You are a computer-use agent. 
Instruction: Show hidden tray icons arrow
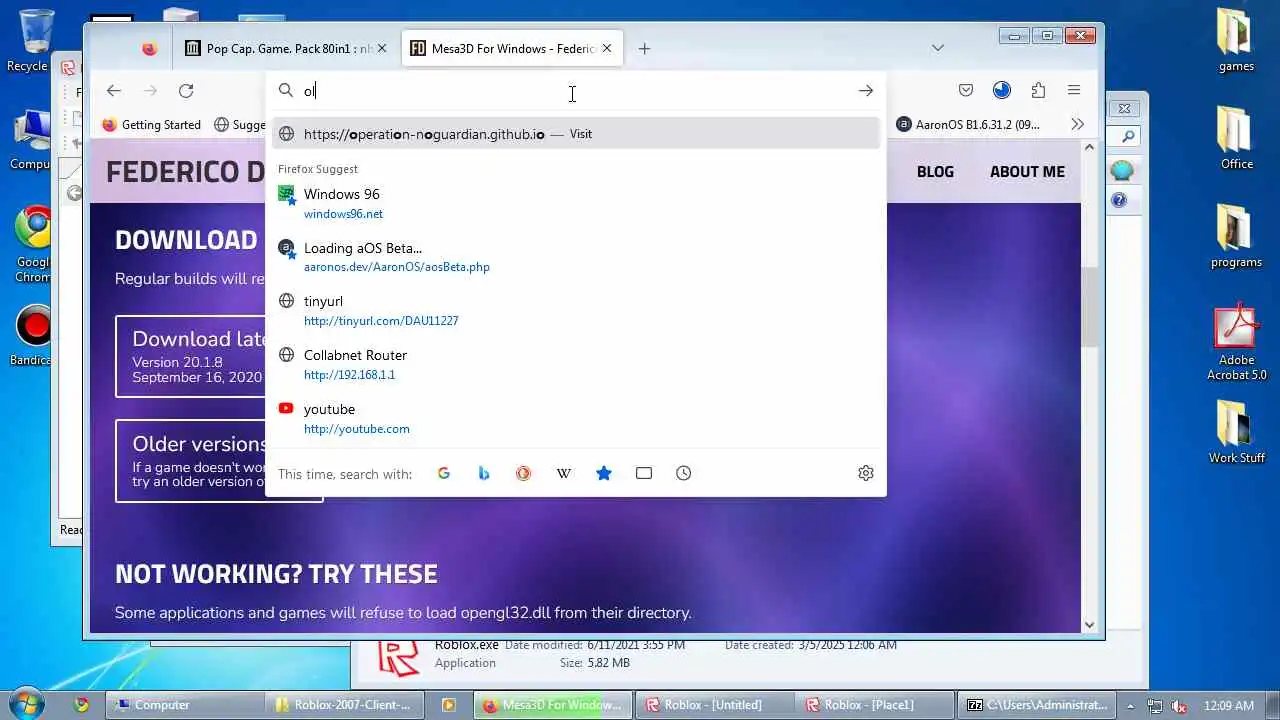(x=1131, y=705)
